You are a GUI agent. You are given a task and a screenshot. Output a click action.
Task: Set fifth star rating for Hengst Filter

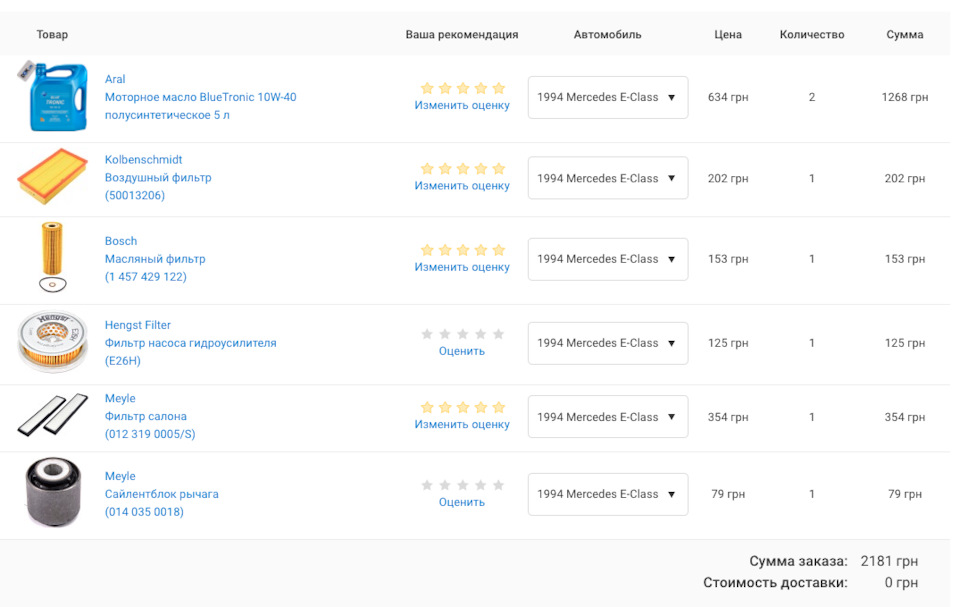click(498, 334)
